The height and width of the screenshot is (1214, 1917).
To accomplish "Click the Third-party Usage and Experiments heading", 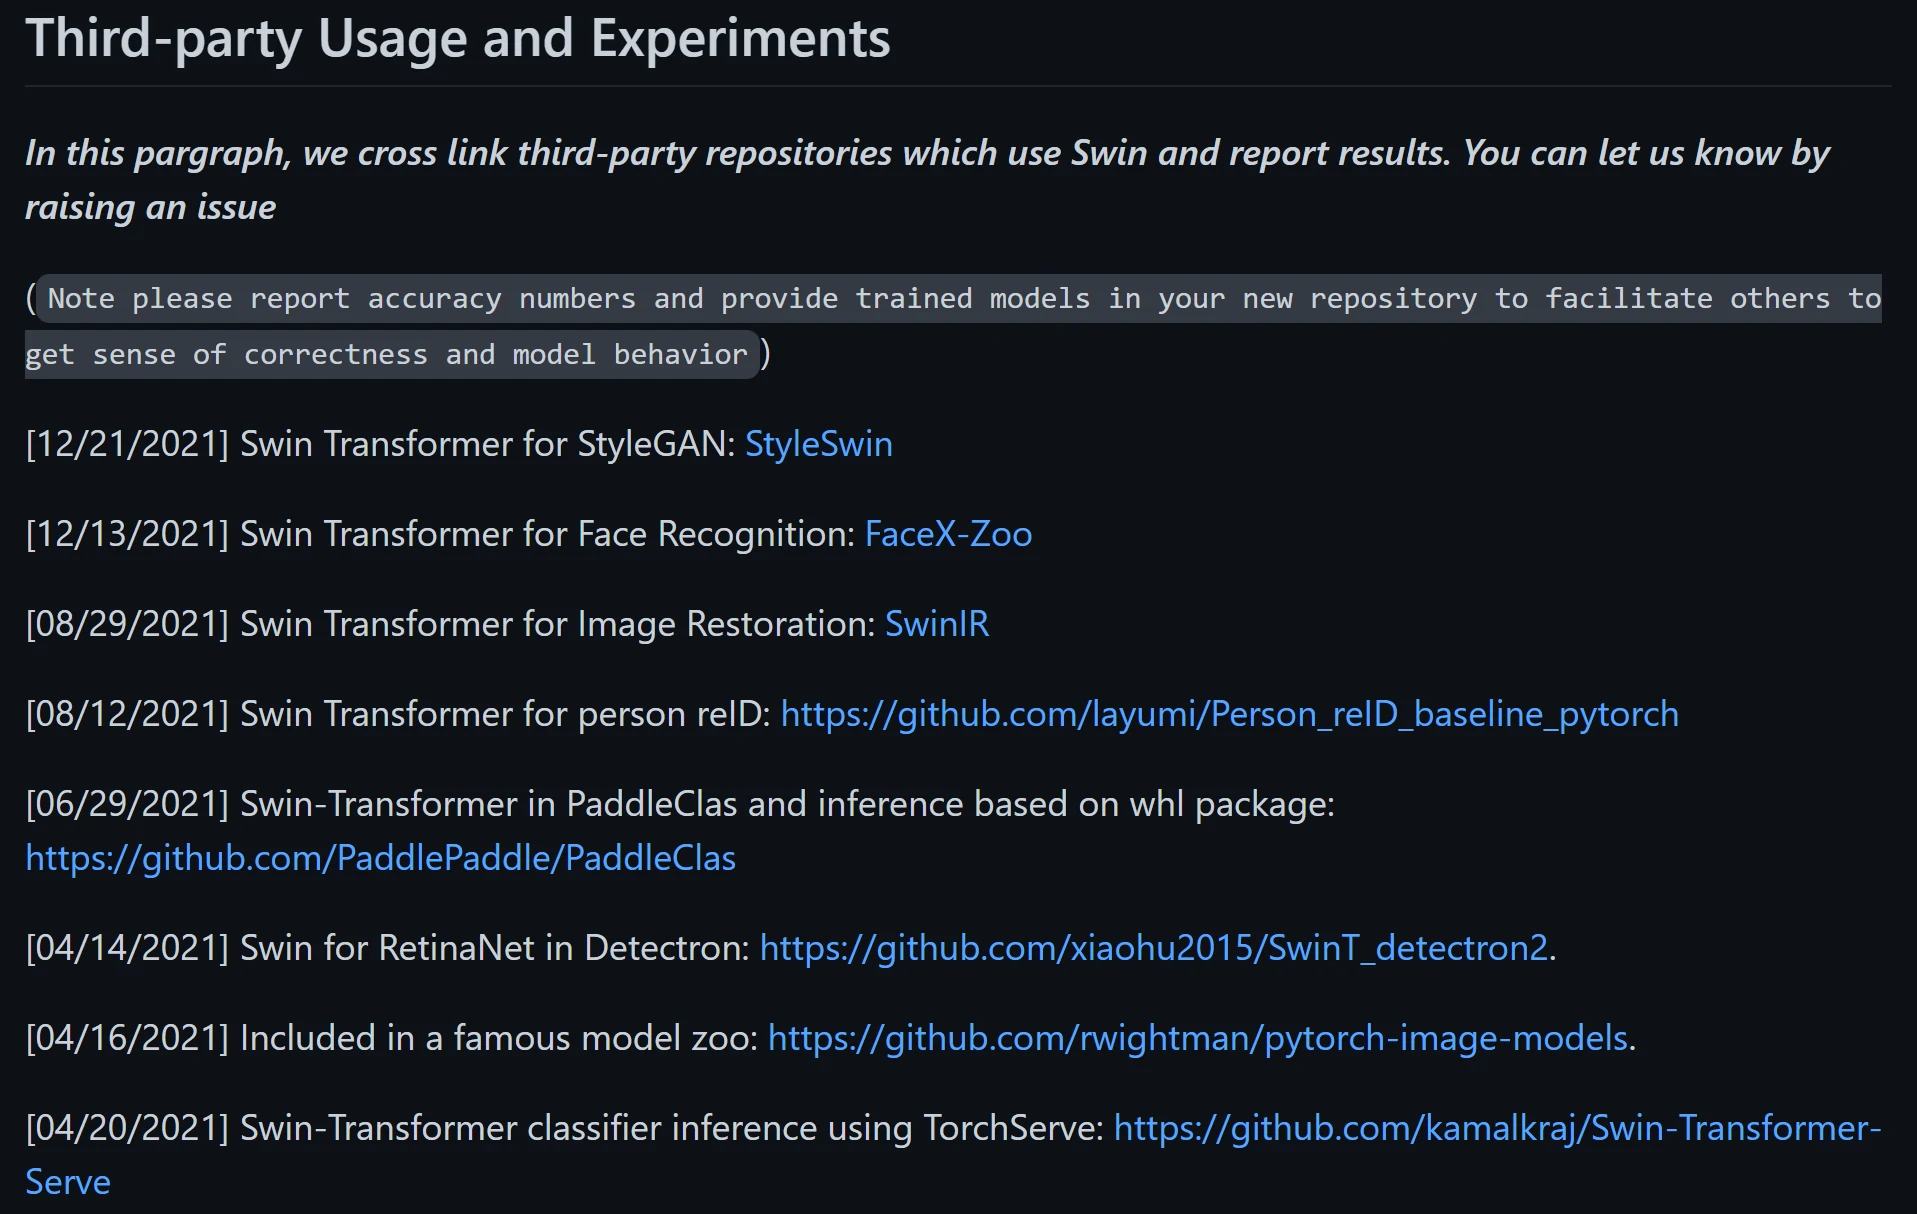I will pos(457,38).
